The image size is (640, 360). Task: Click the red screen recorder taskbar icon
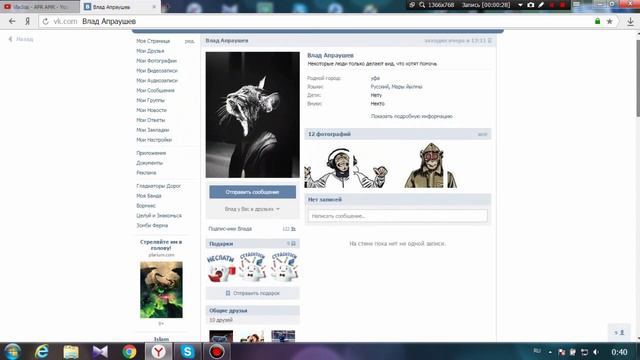216,351
